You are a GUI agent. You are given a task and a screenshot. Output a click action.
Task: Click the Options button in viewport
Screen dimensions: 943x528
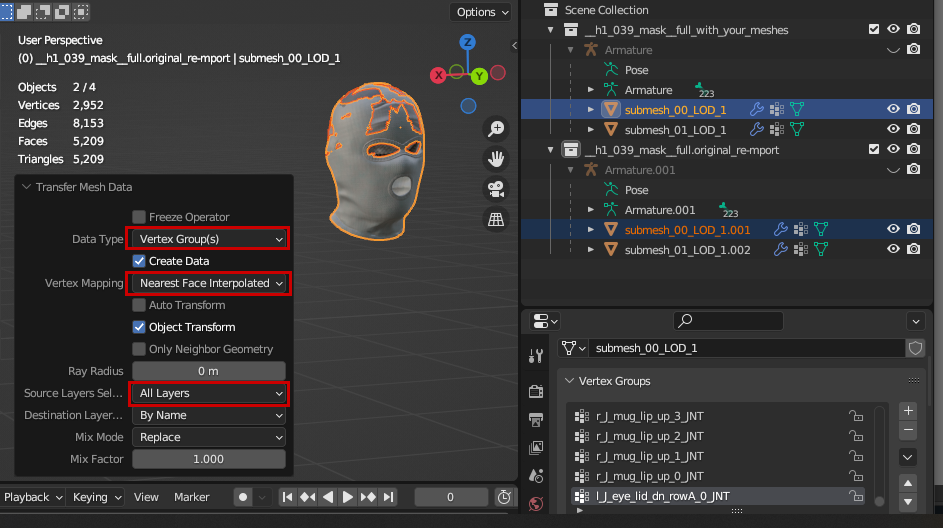[x=481, y=12]
